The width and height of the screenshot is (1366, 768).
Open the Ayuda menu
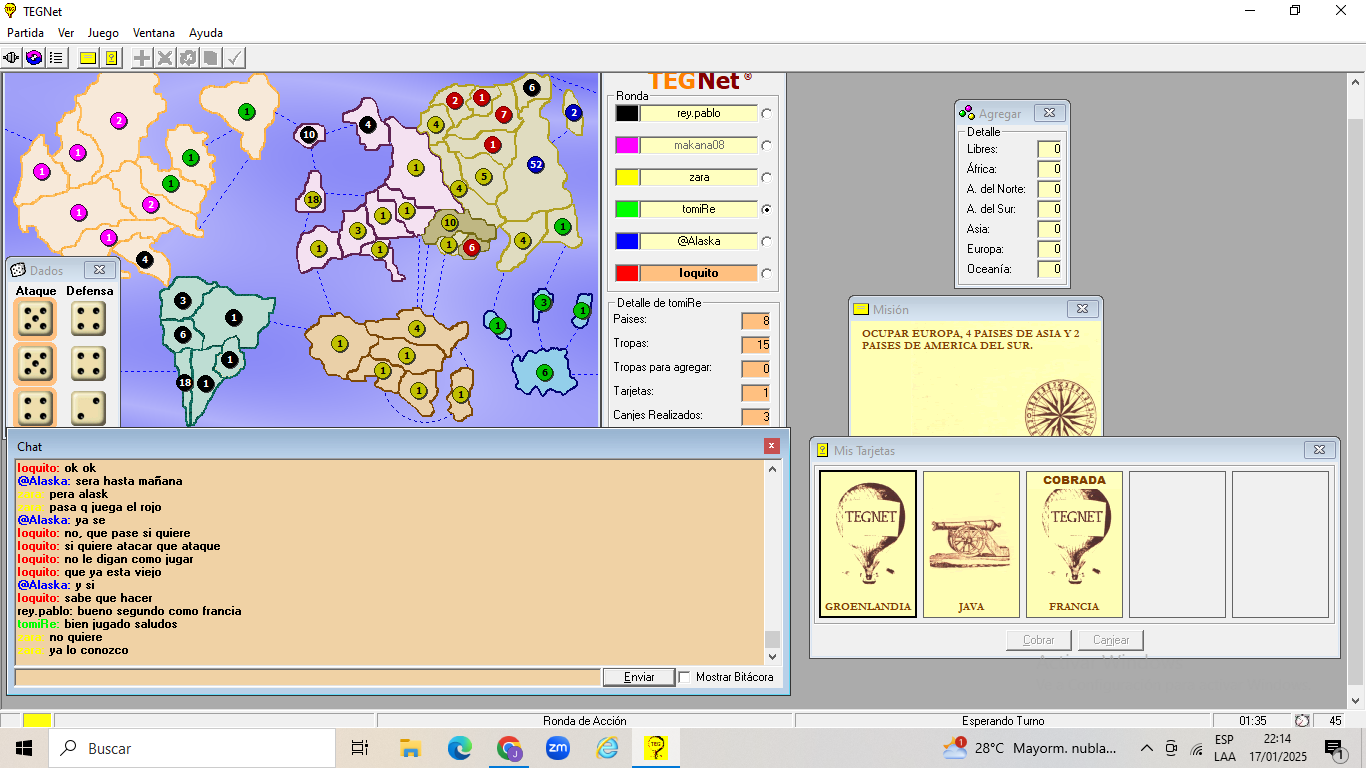click(x=206, y=33)
